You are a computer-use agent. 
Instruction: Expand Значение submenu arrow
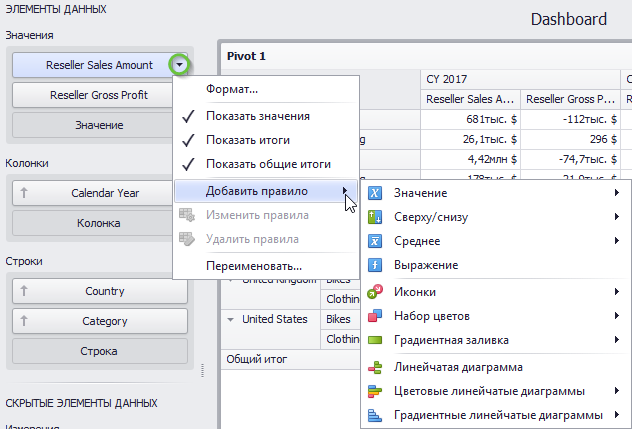(x=617, y=193)
